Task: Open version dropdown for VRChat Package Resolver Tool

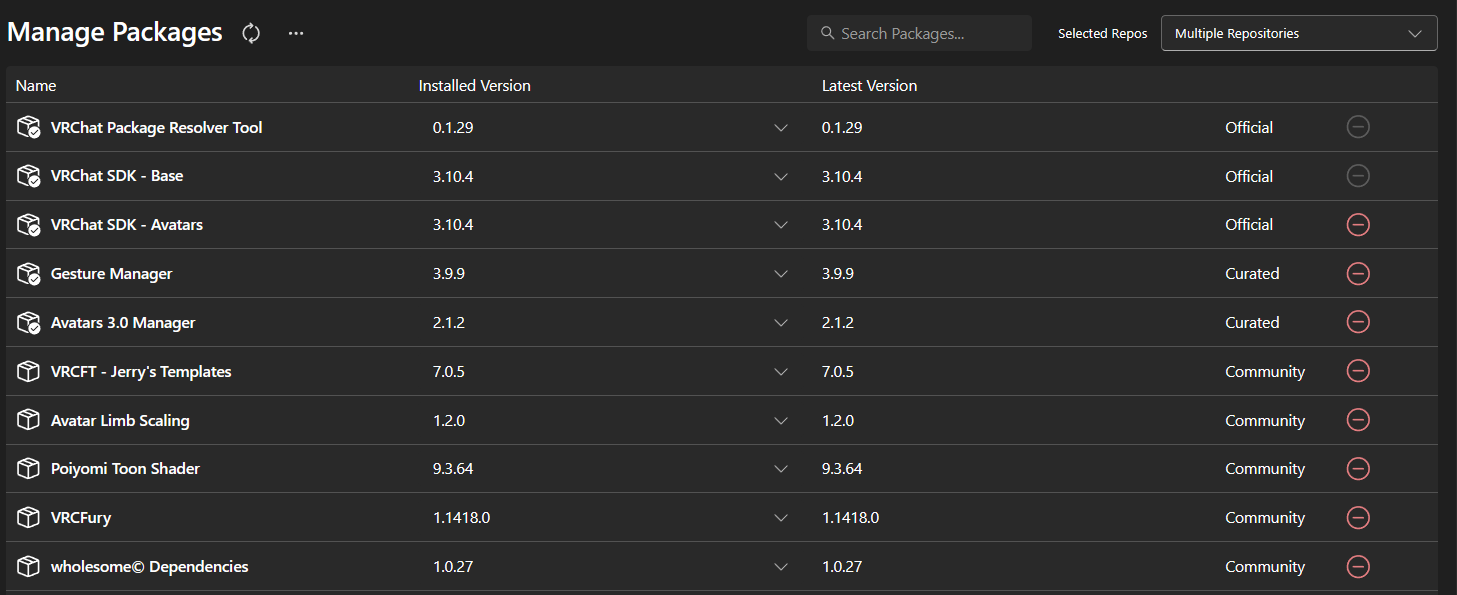Action: [782, 128]
